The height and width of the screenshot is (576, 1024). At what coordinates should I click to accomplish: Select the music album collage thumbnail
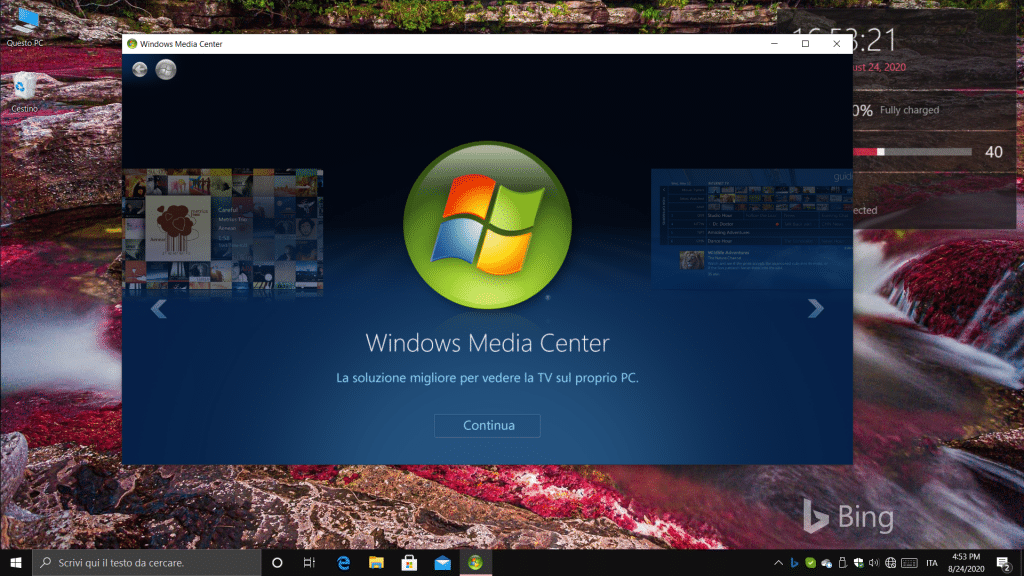point(222,232)
